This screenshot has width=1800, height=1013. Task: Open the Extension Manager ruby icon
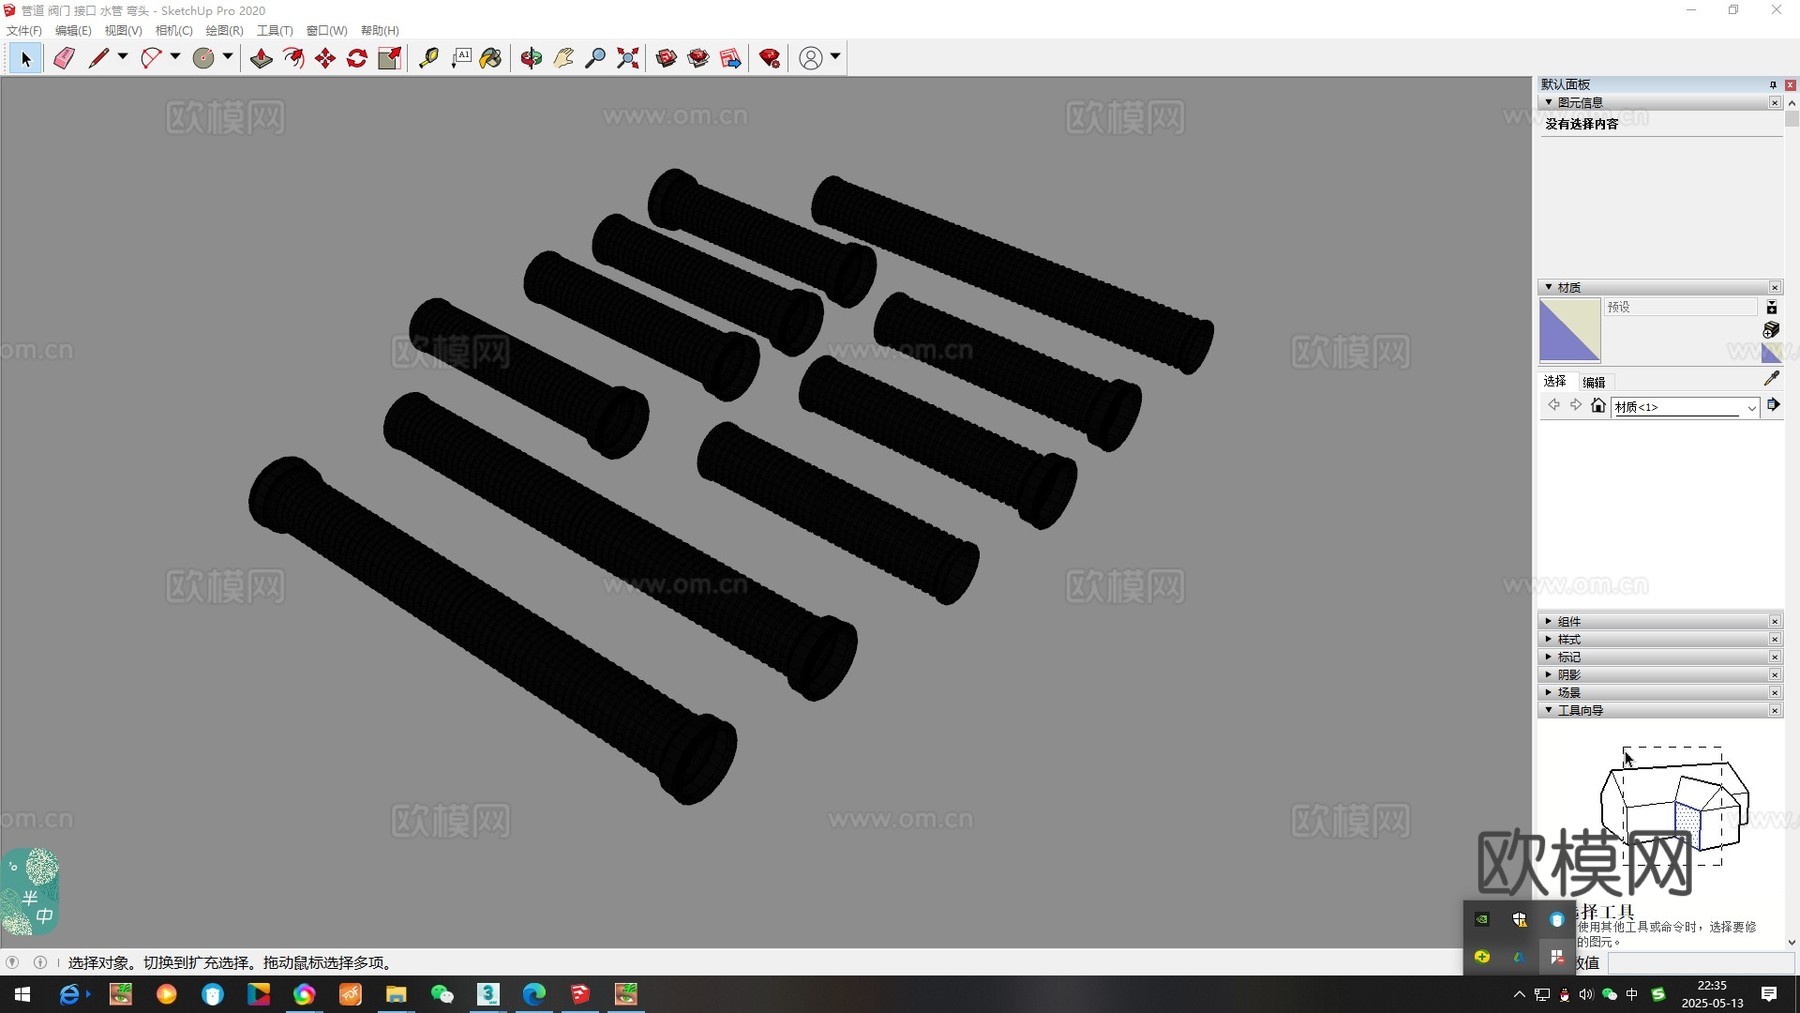pos(770,59)
